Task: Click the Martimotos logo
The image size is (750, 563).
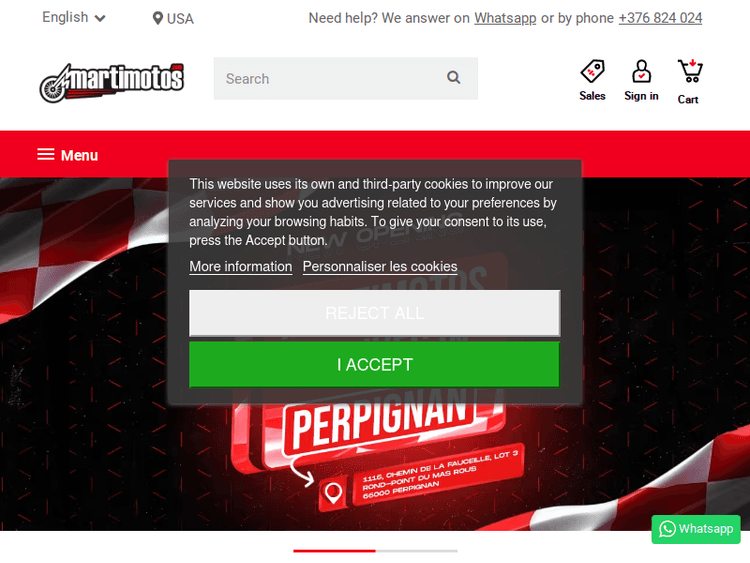Action: click(x=111, y=83)
